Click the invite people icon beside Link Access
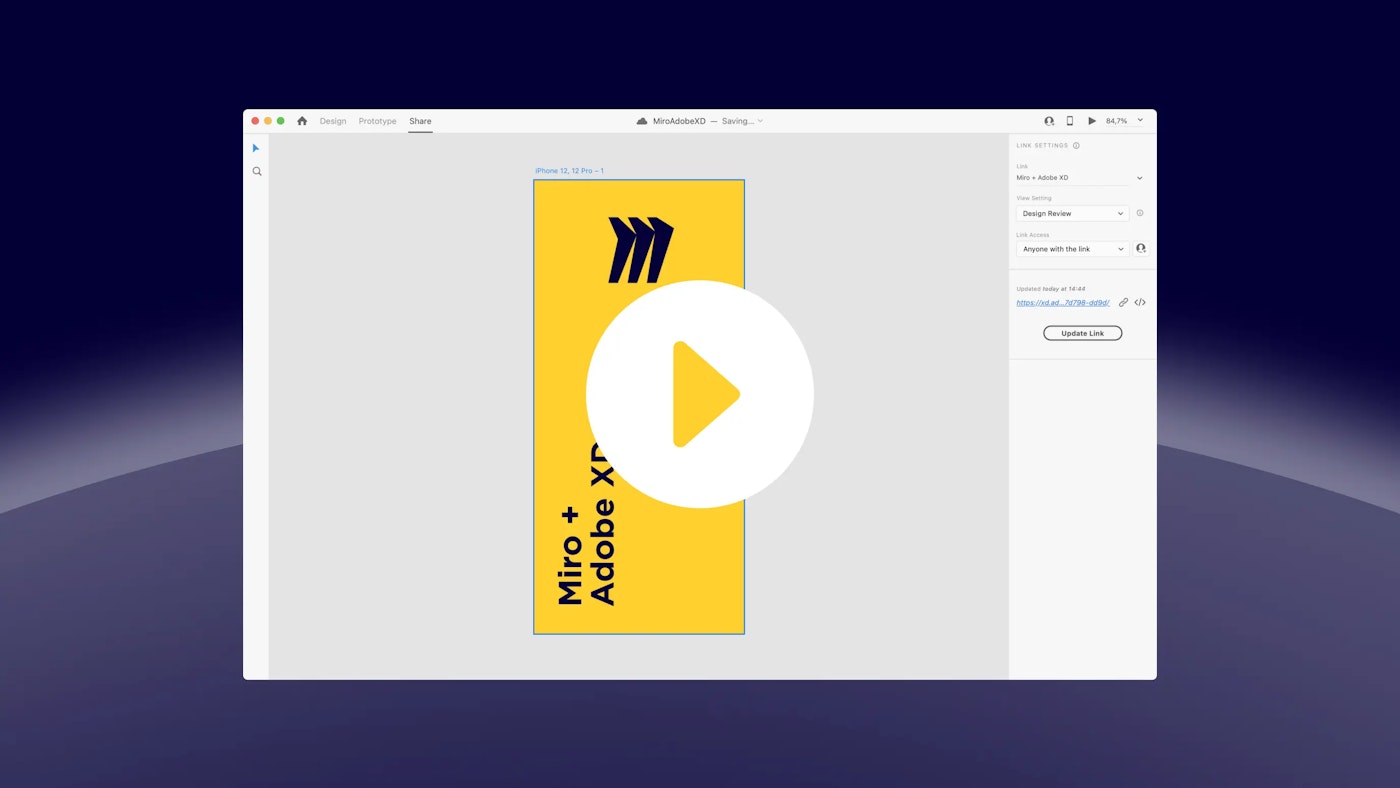The height and width of the screenshot is (788, 1400). pos(1141,248)
